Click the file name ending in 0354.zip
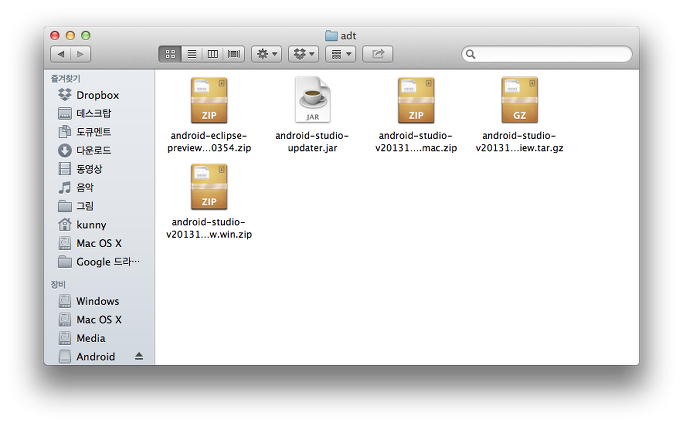The width and height of the screenshot is (683, 426). [209, 142]
